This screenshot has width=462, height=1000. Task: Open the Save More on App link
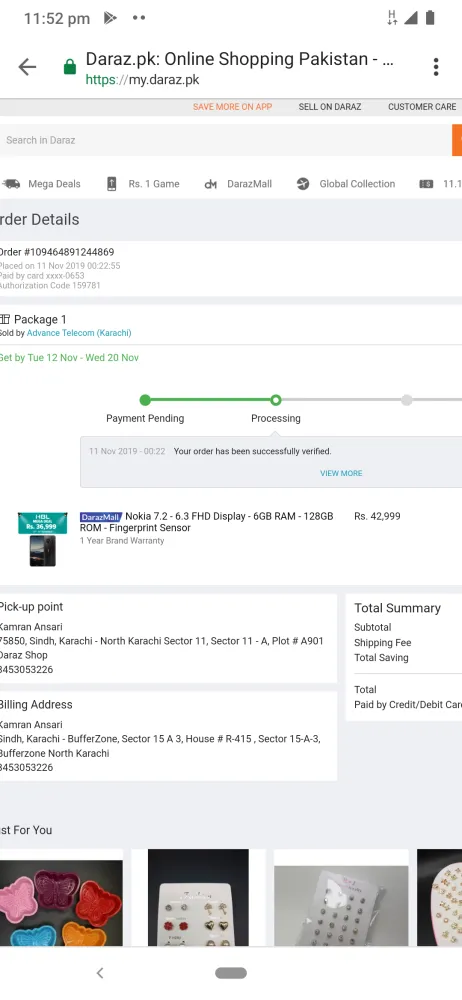[x=232, y=107]
